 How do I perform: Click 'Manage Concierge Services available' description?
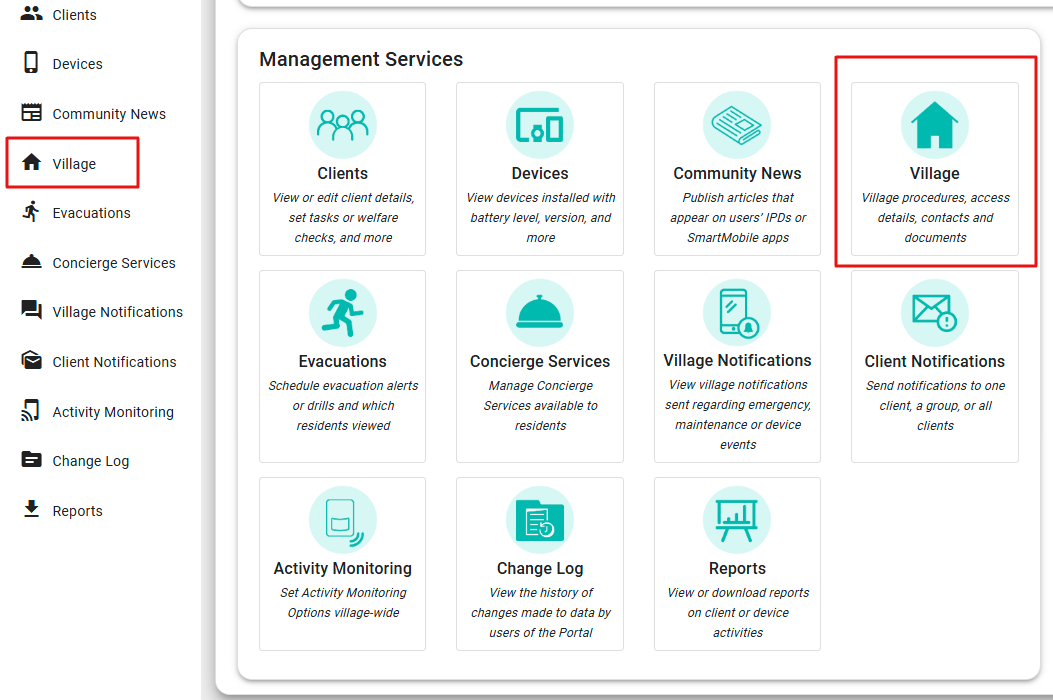point(540,406)
